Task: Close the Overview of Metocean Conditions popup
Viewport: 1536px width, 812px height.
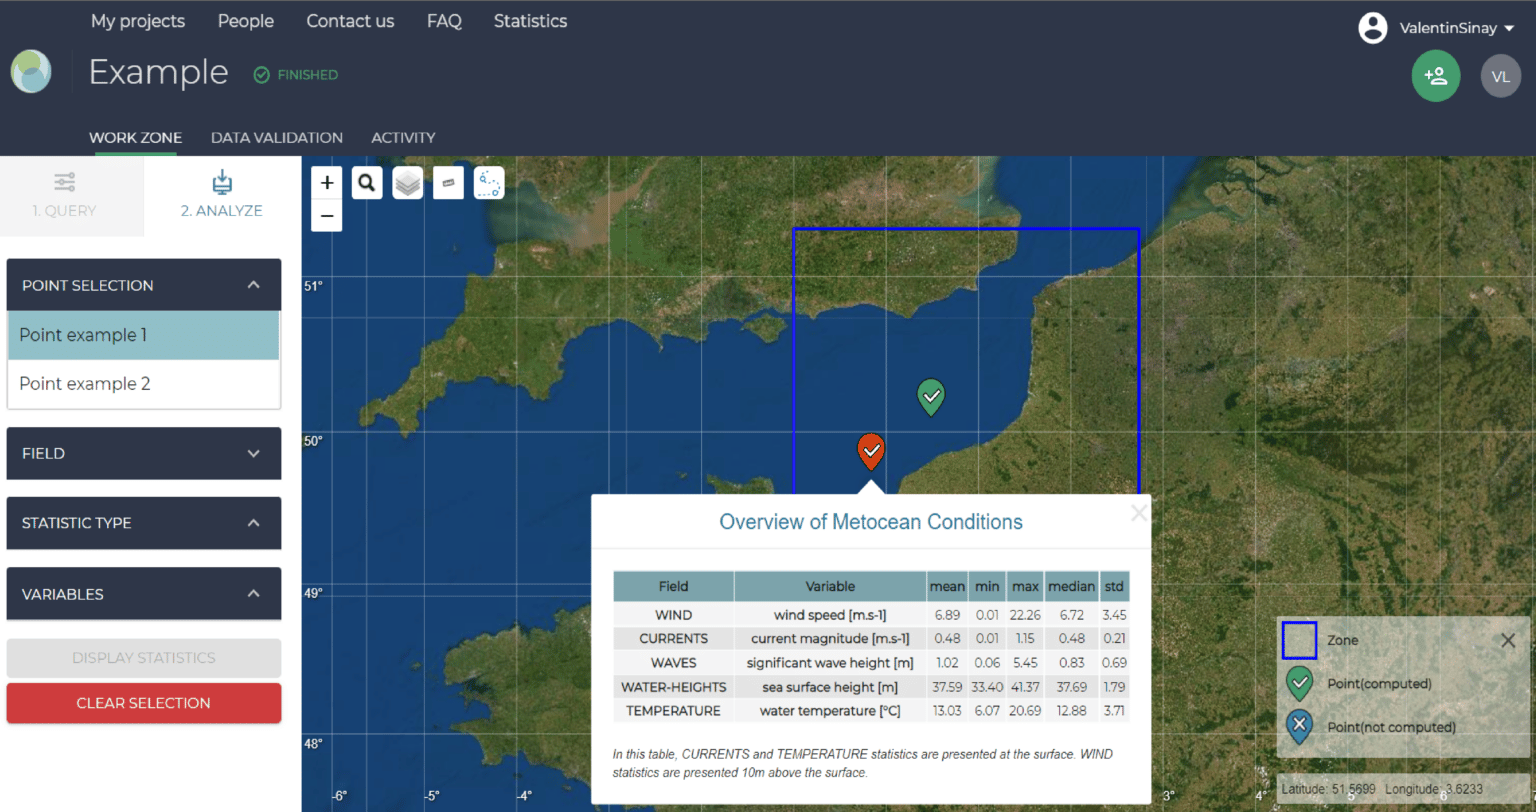Action: [1138, 512]
